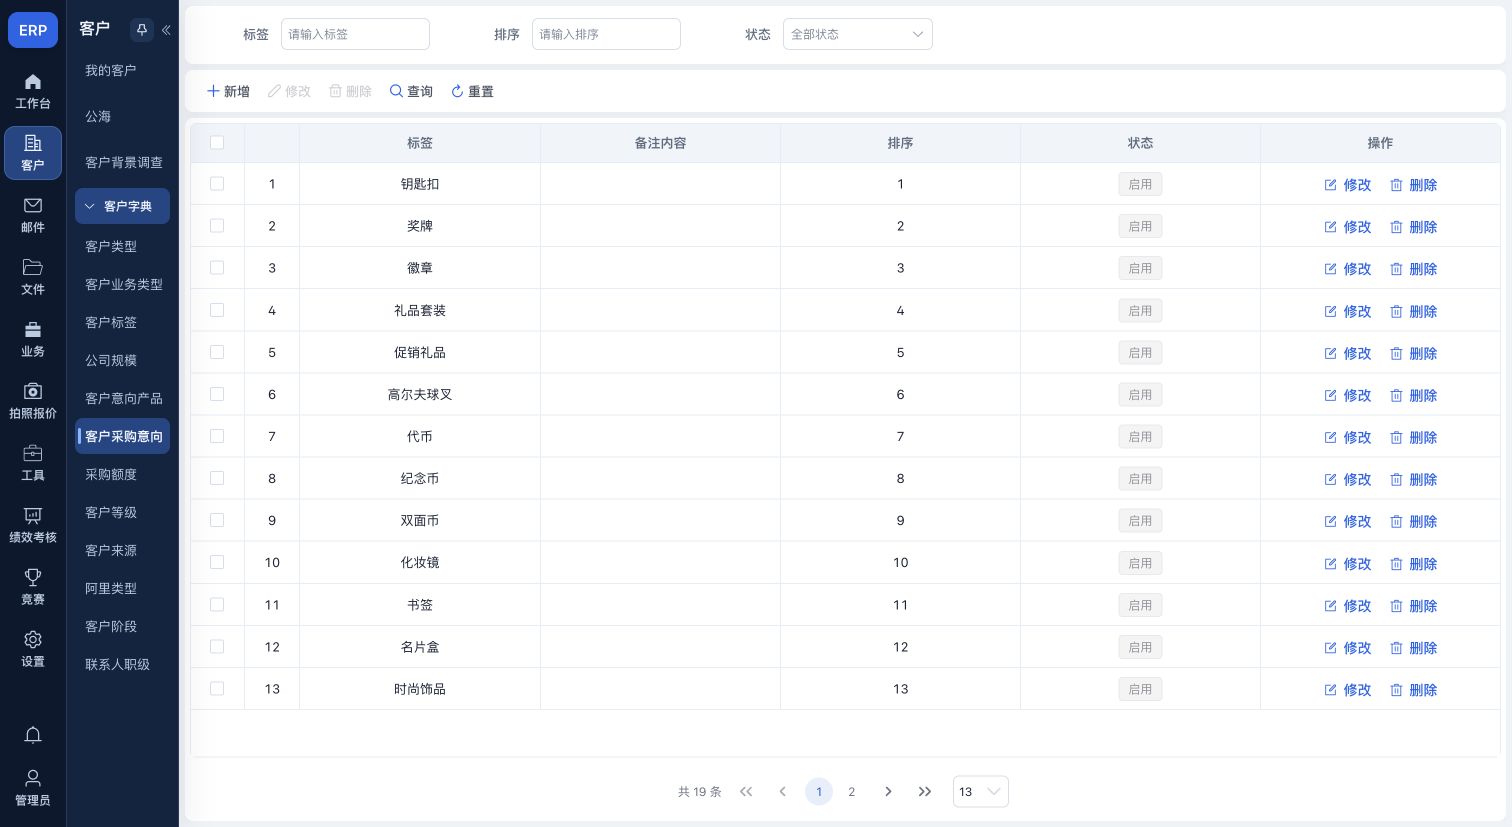
Task: Click the trash icon for 奖牌
Action: point(1396,227)
